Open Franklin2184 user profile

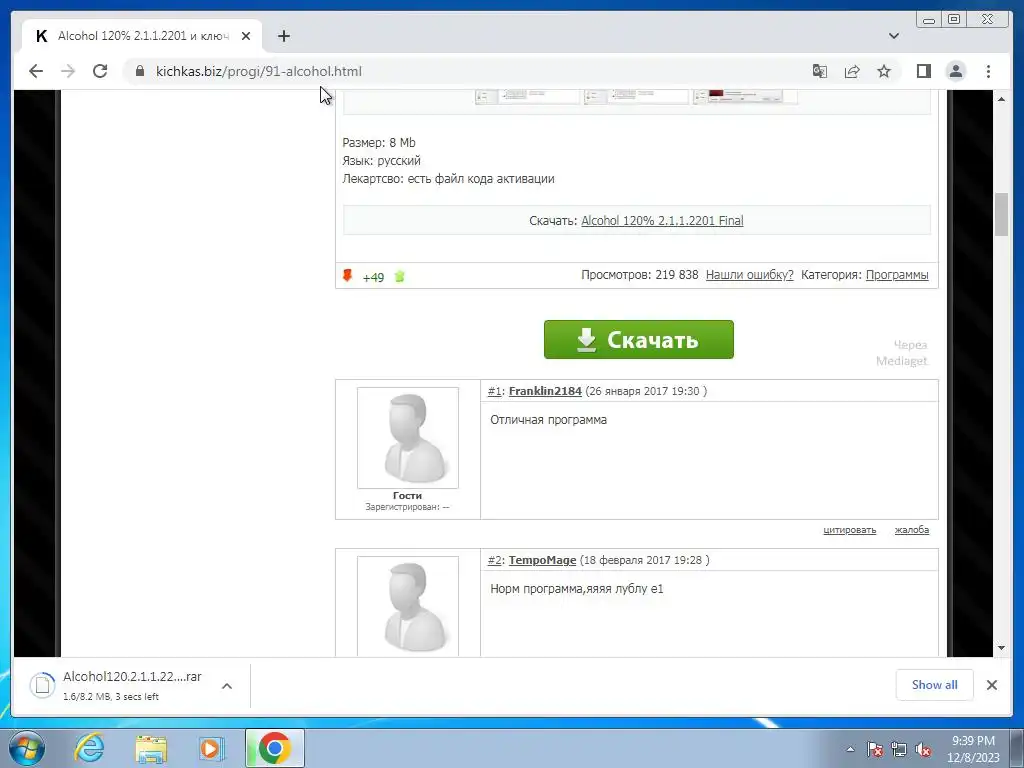point(545,391)
